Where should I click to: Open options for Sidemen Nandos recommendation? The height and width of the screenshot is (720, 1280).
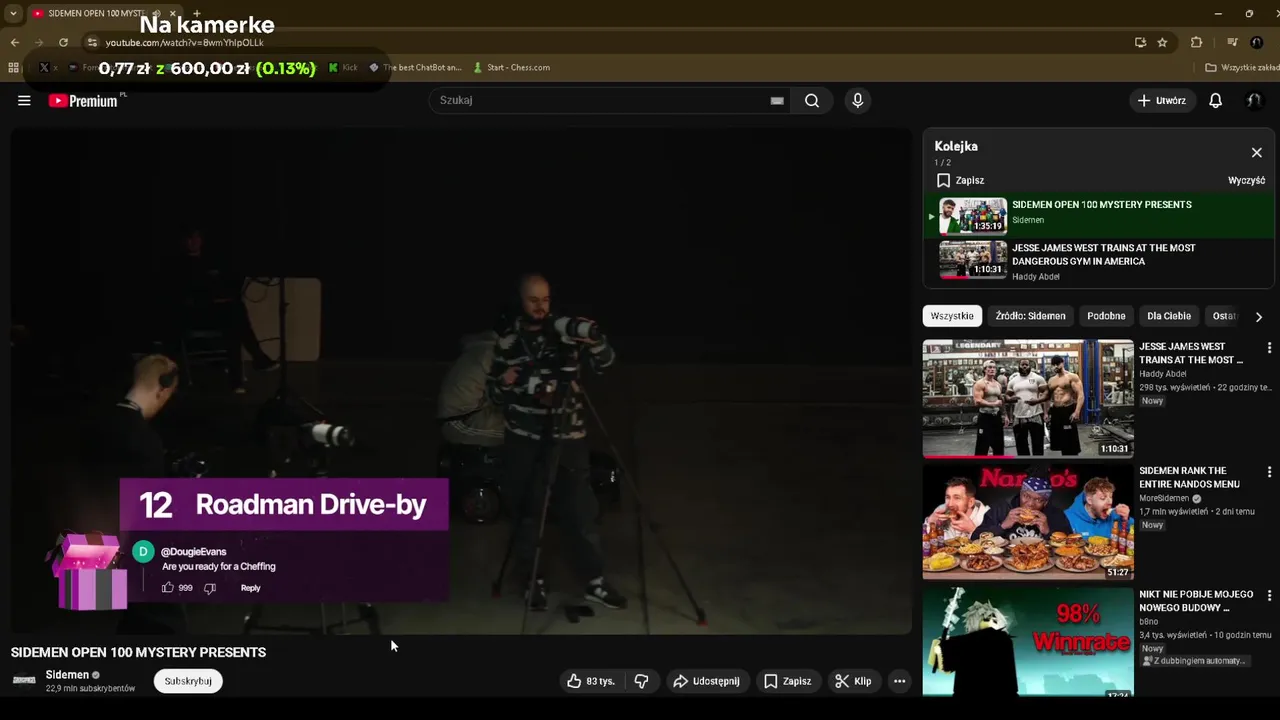click(1269, 472)
